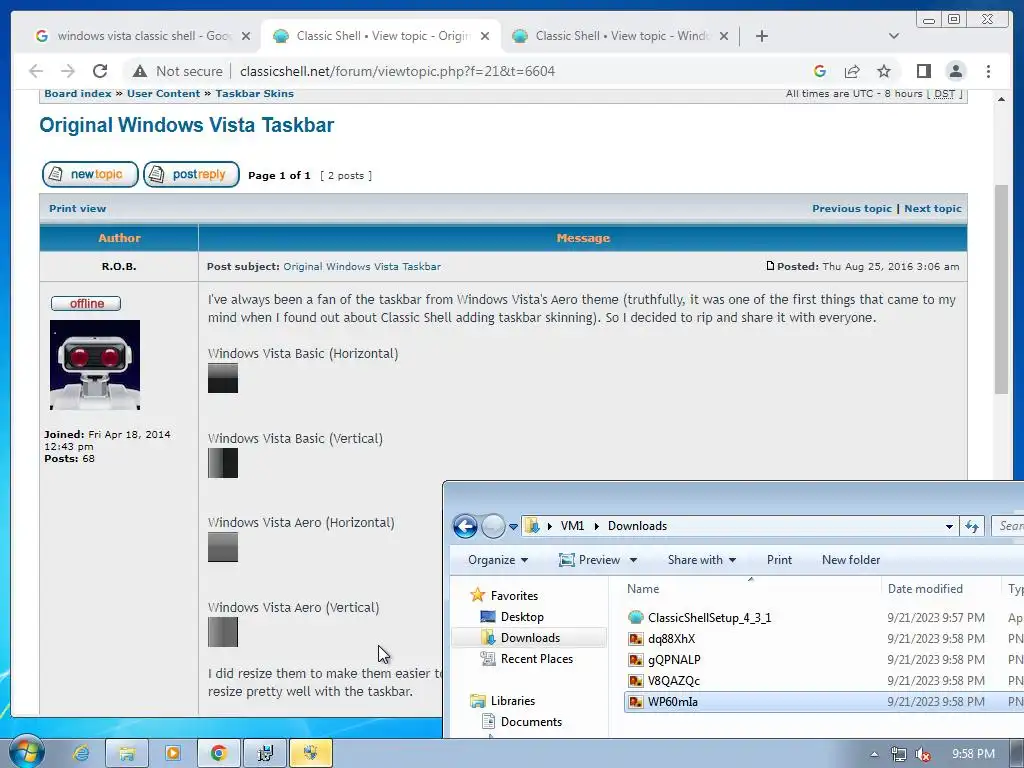
Task: Click the Explorer search box
Action: [x=1008, y=526]
